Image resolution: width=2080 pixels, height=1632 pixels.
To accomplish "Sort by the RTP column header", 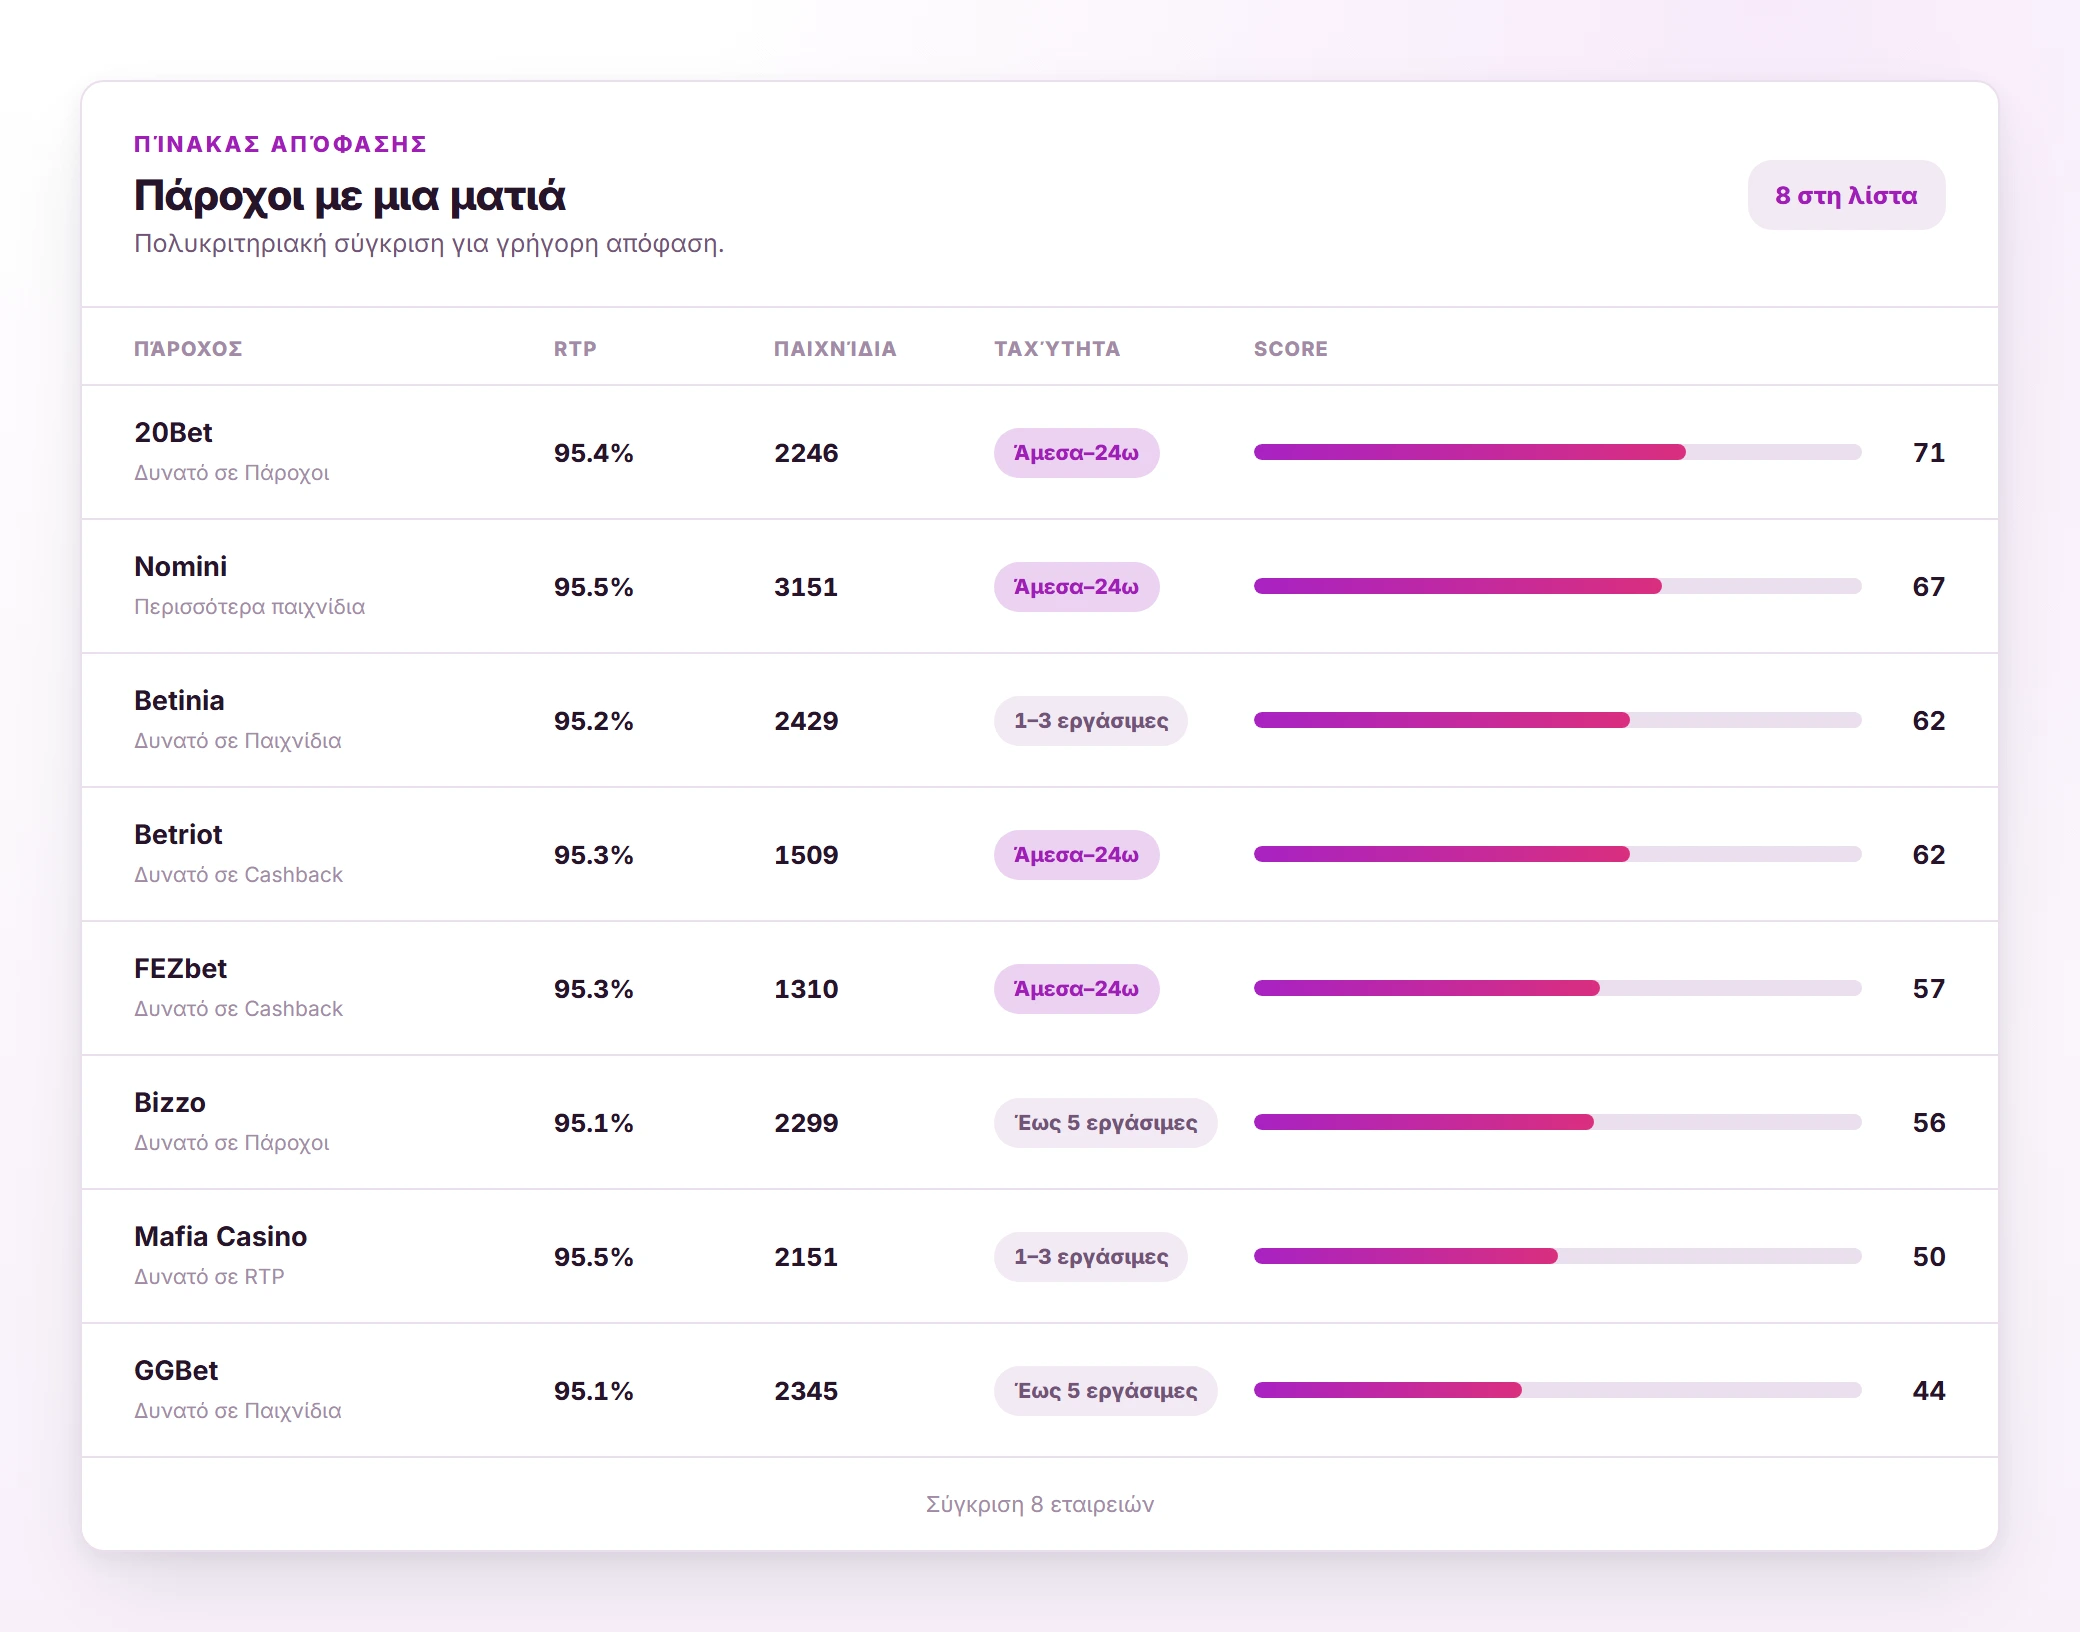I will pos(575,349).
